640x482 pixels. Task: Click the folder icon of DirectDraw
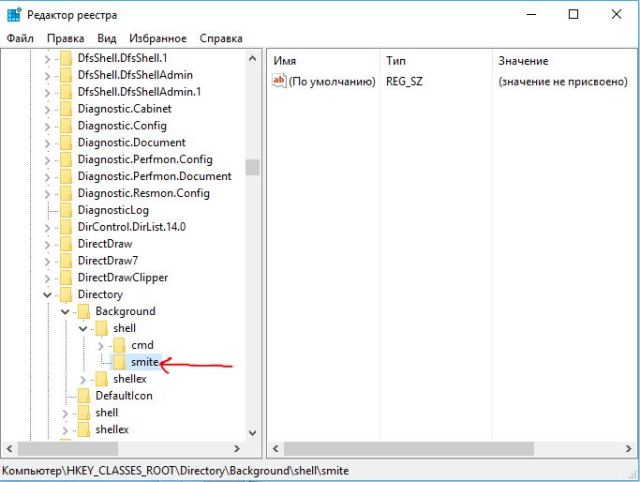[x=66, y=244]
